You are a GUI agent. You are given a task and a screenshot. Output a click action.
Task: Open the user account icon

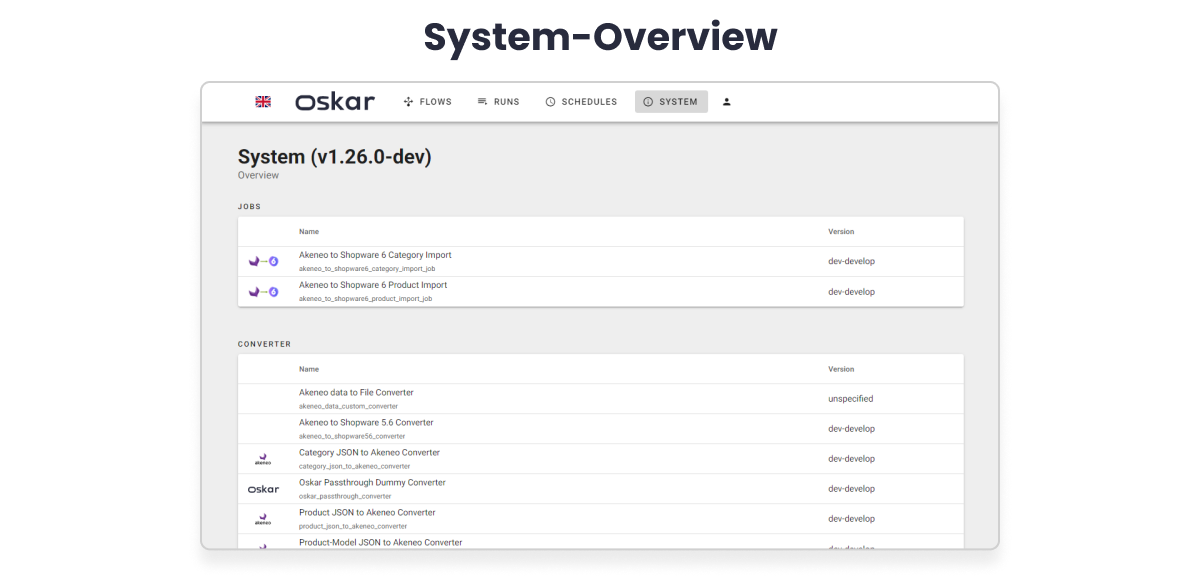(727, 102)
